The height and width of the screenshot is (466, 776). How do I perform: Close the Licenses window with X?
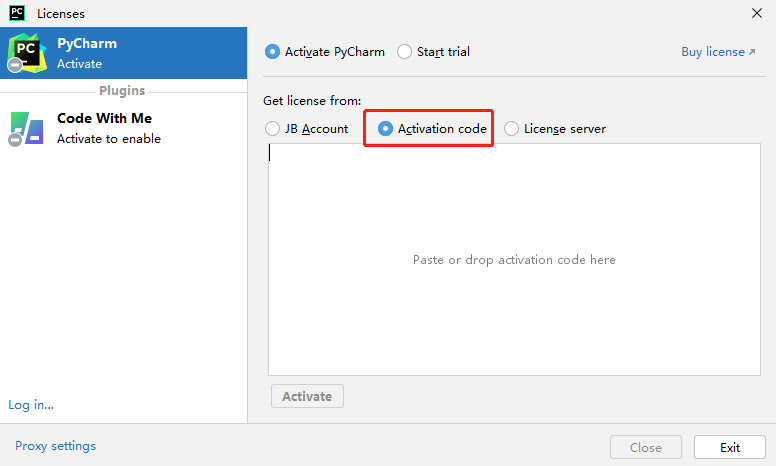(x=757, y=14)
